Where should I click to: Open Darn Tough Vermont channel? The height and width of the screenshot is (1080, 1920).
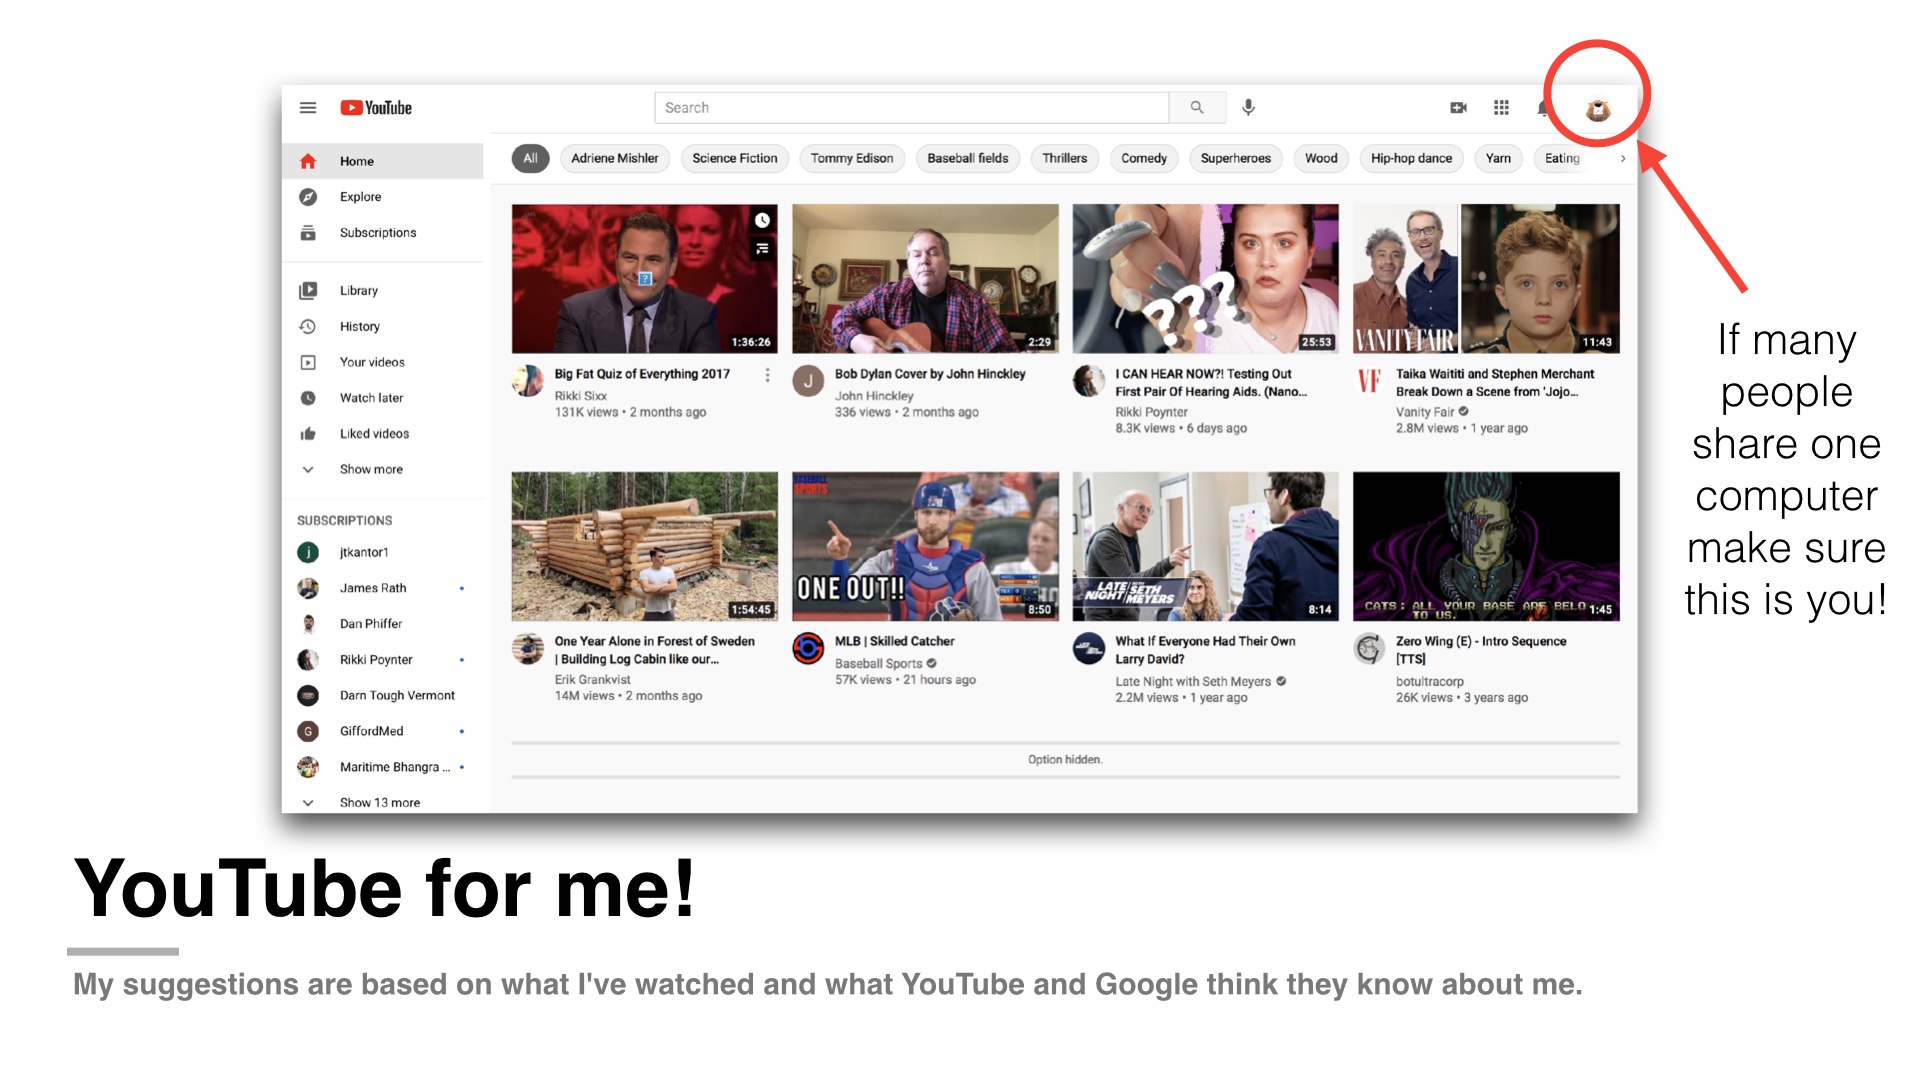(x=383, y=695)
